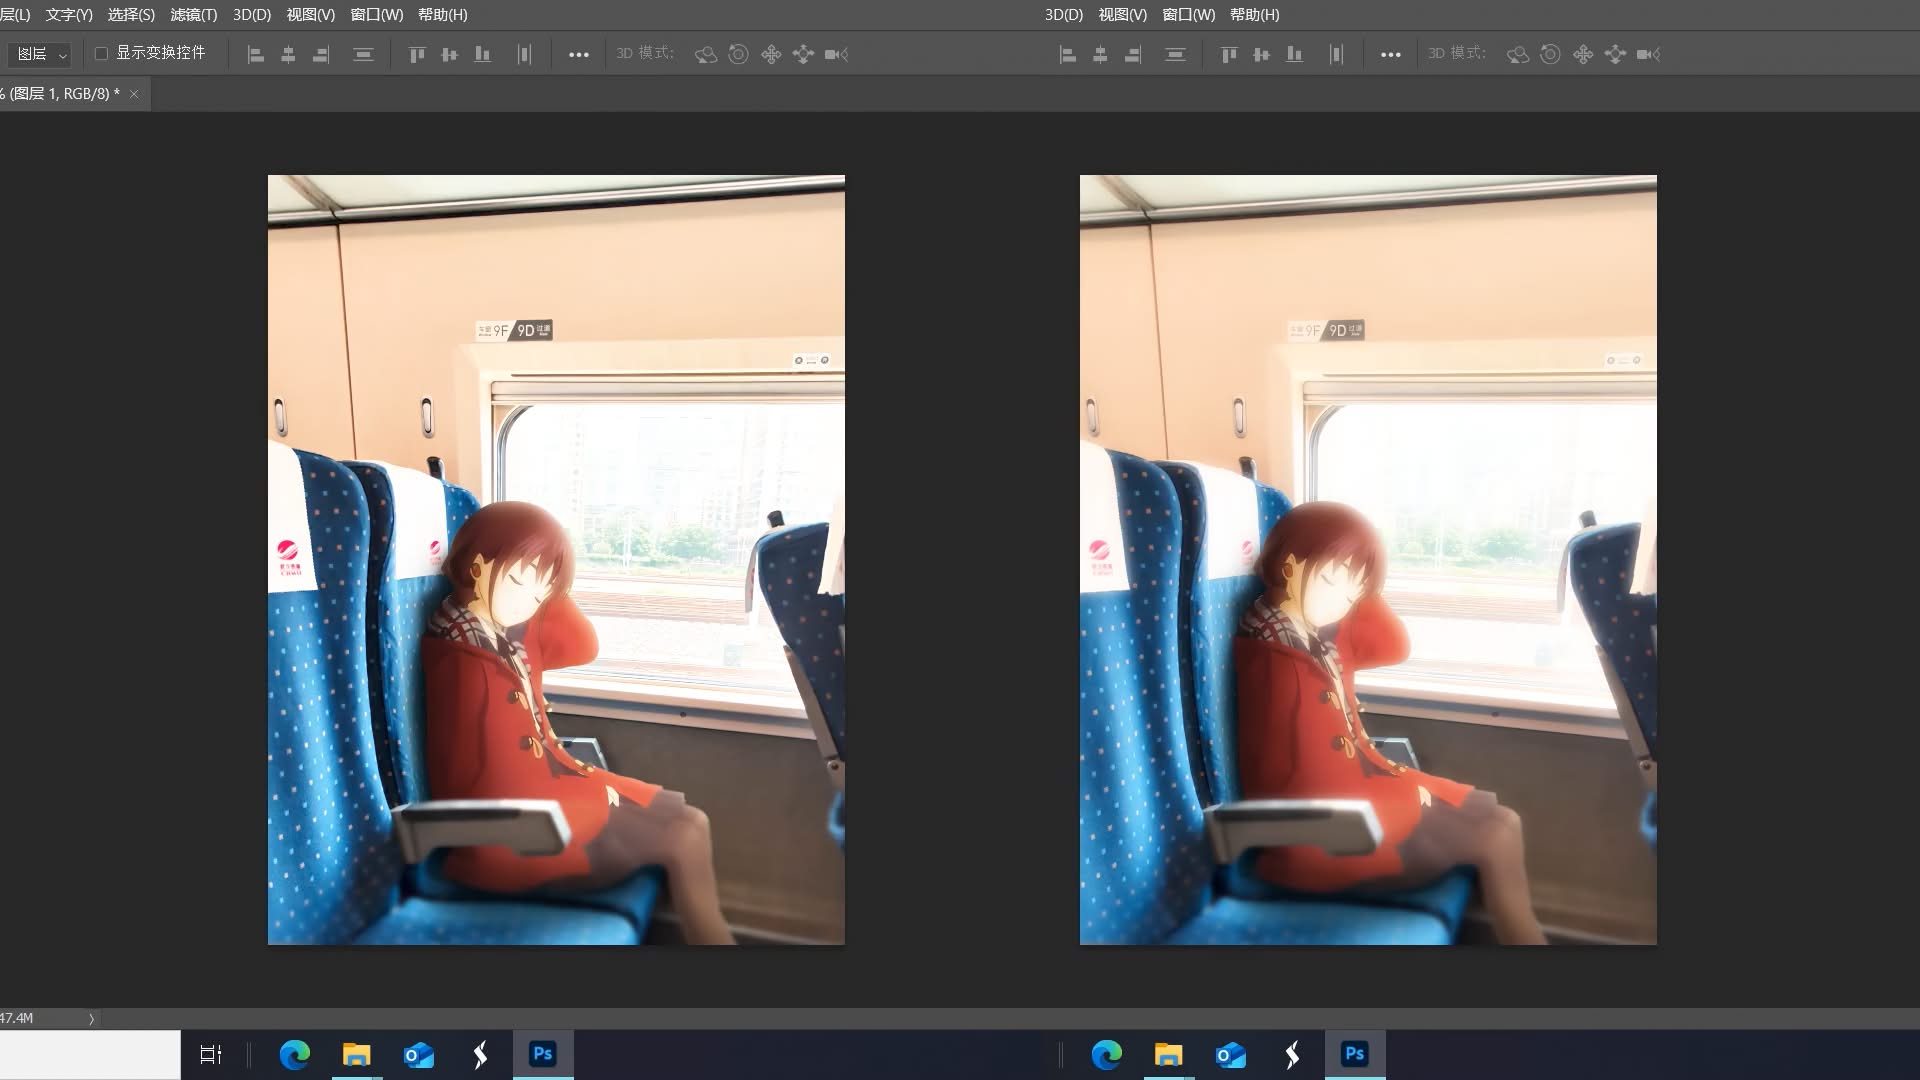Open the 视图(V) menu in left menu bar
This screenshot has width=1920, height=1080.
click(x=311, y=15)
